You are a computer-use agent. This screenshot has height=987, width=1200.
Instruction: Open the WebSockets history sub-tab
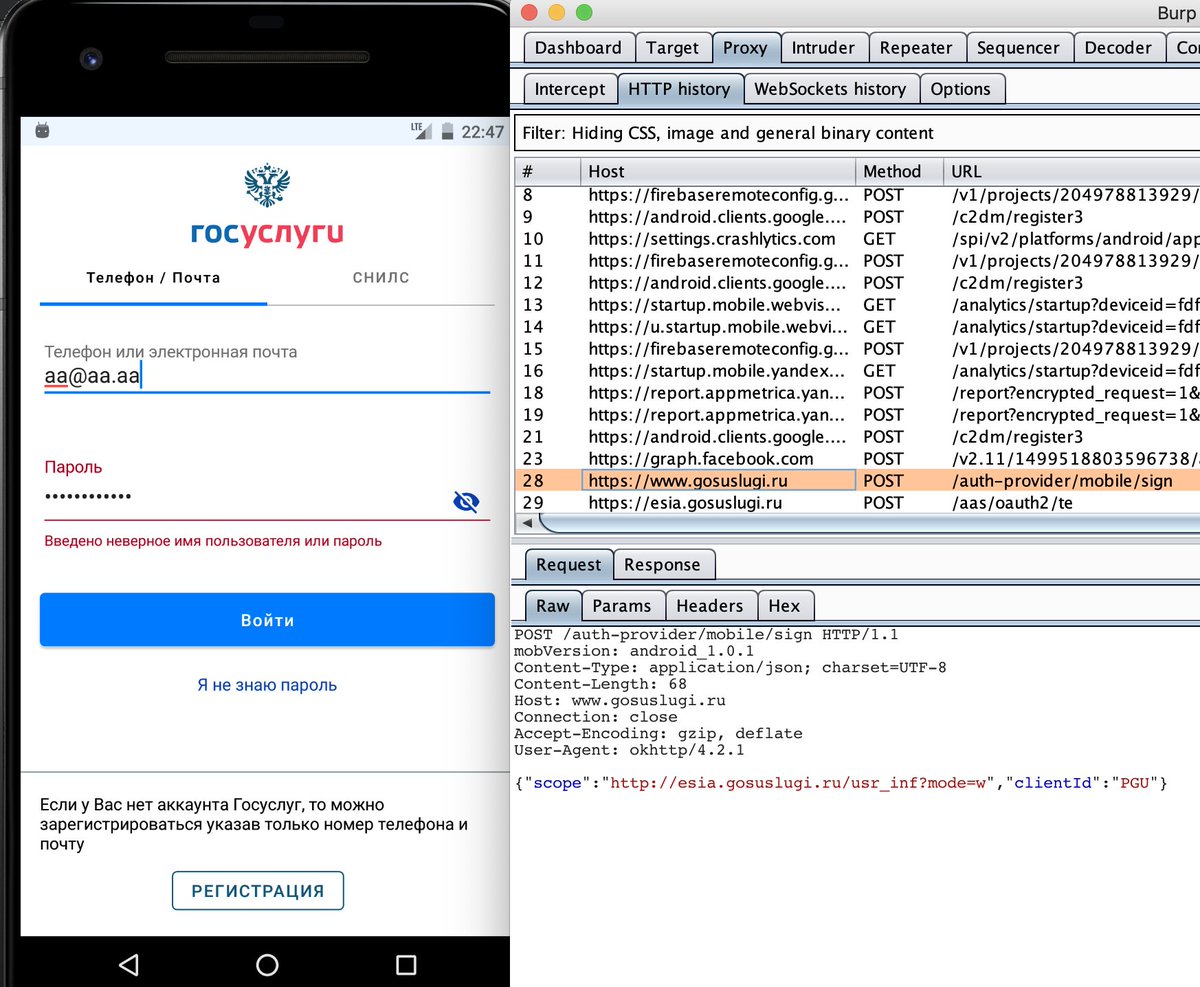(x=830, y=89)
